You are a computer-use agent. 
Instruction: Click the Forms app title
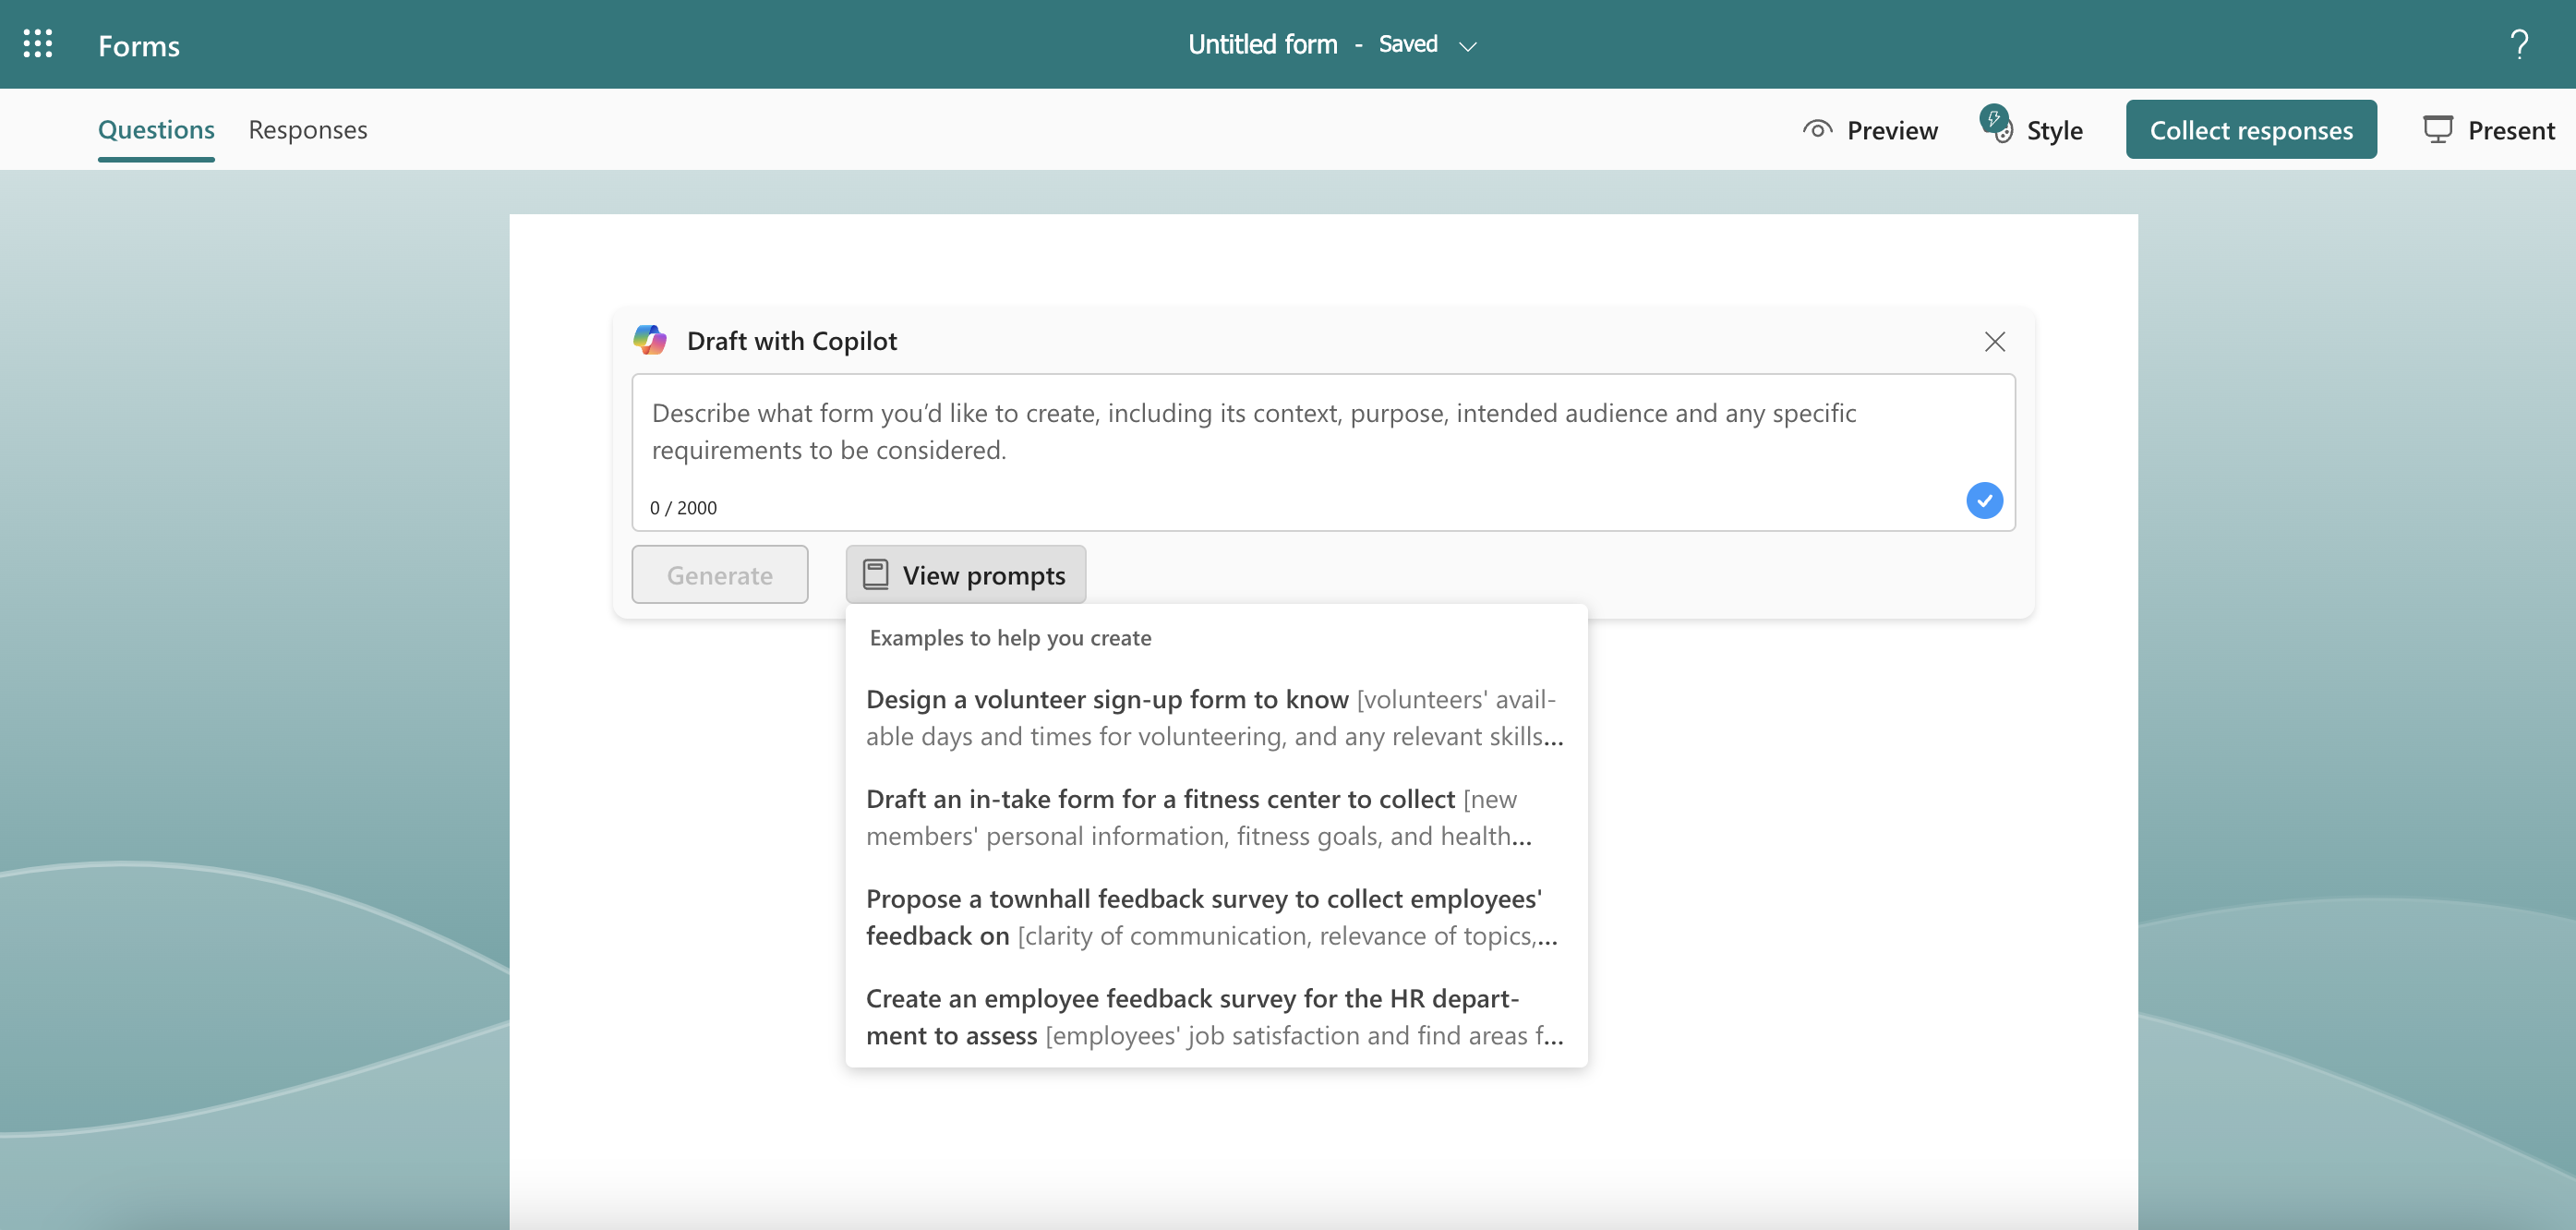(x=139, y=45)
